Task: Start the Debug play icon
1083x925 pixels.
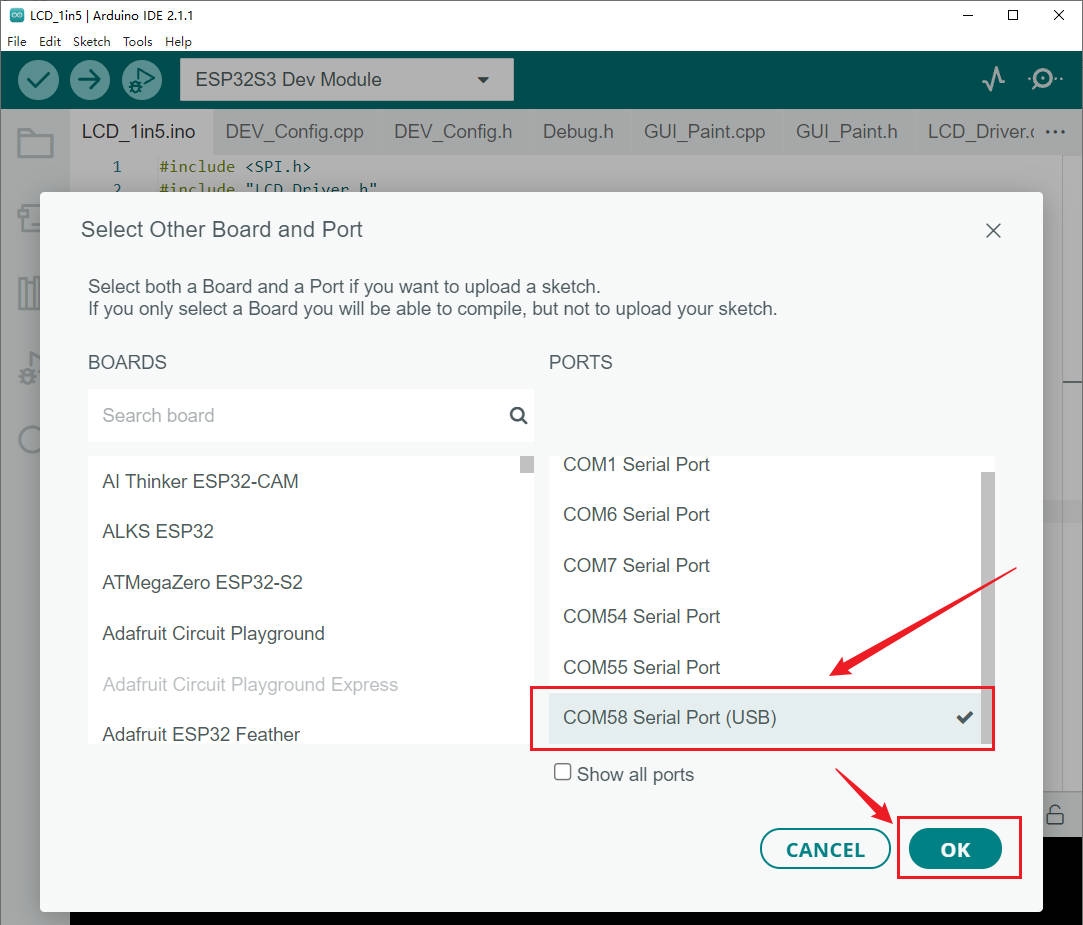Action: pos(142,79)
